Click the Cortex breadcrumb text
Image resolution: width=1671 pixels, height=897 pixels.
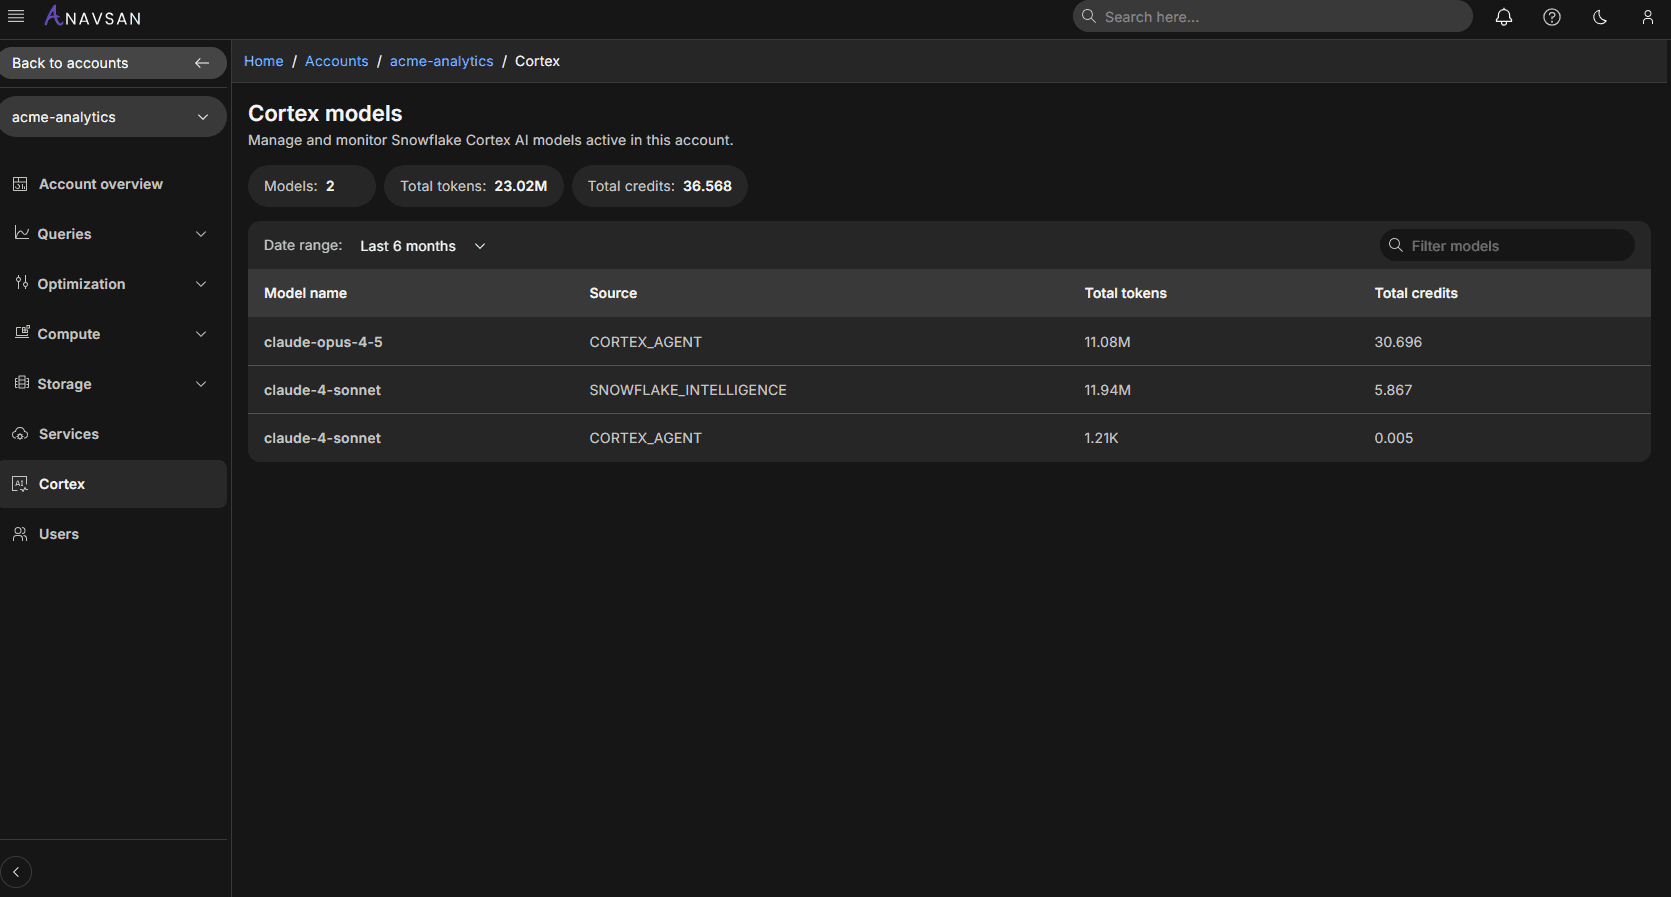pyautogui.click(x=537, y=61)
